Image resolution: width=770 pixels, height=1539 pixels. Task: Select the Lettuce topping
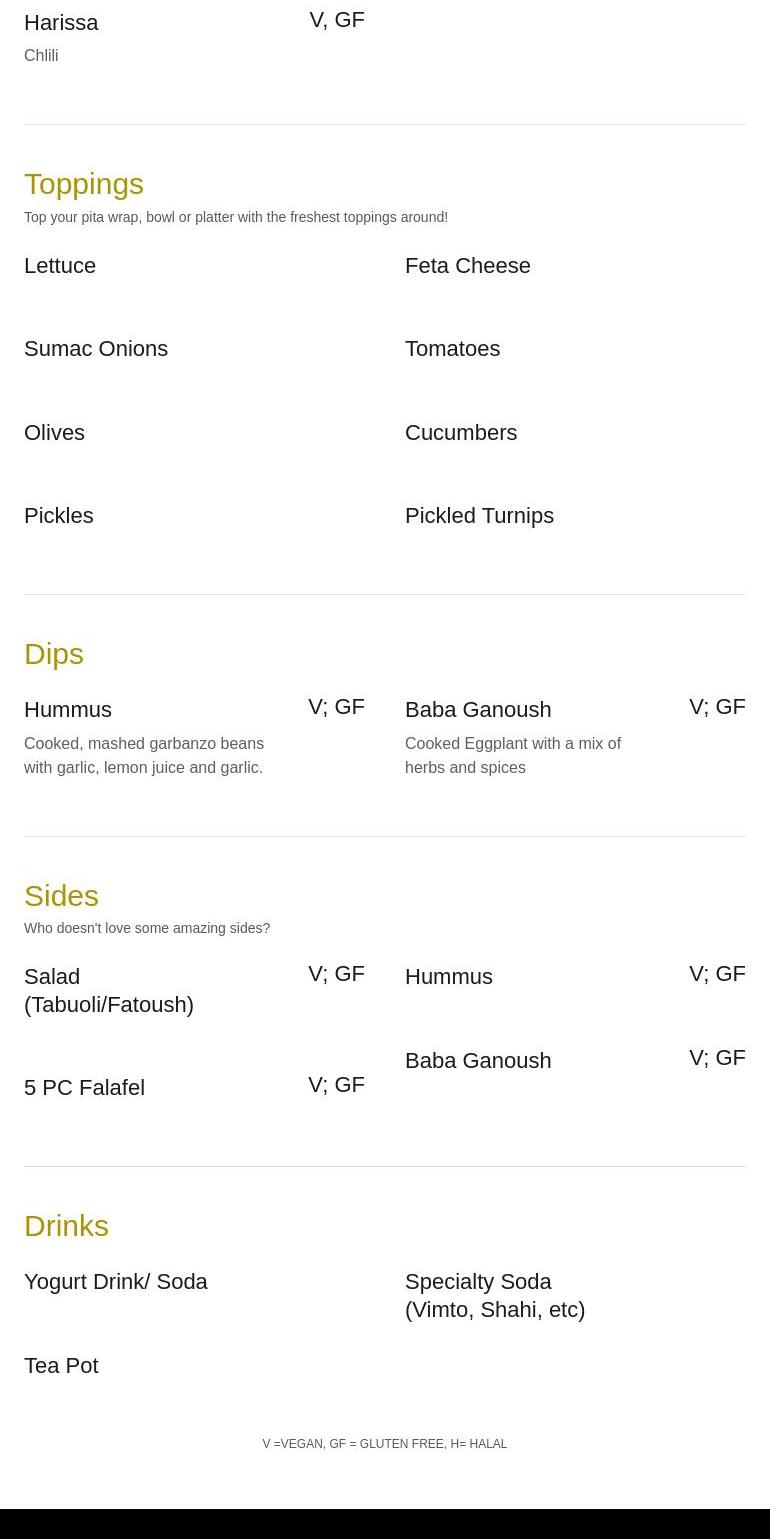[x=60, y=266]
